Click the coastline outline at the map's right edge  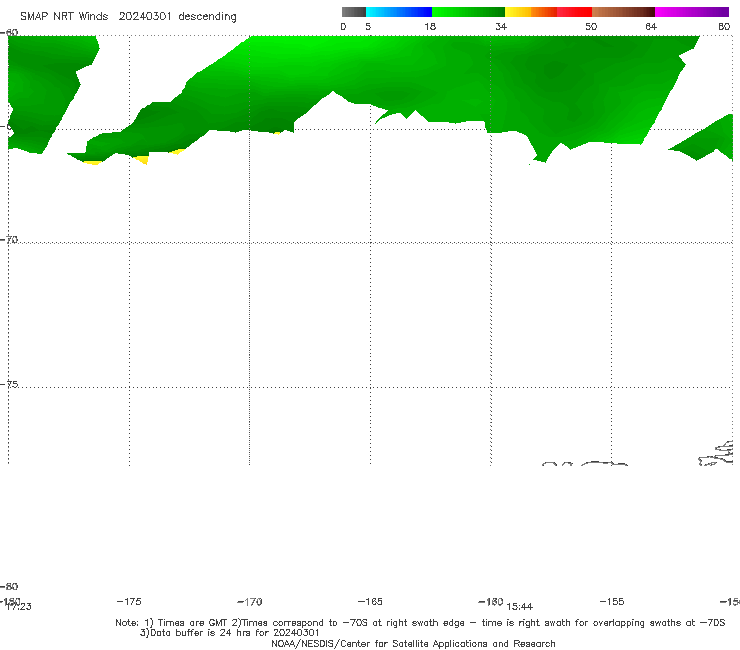(717, 454)
